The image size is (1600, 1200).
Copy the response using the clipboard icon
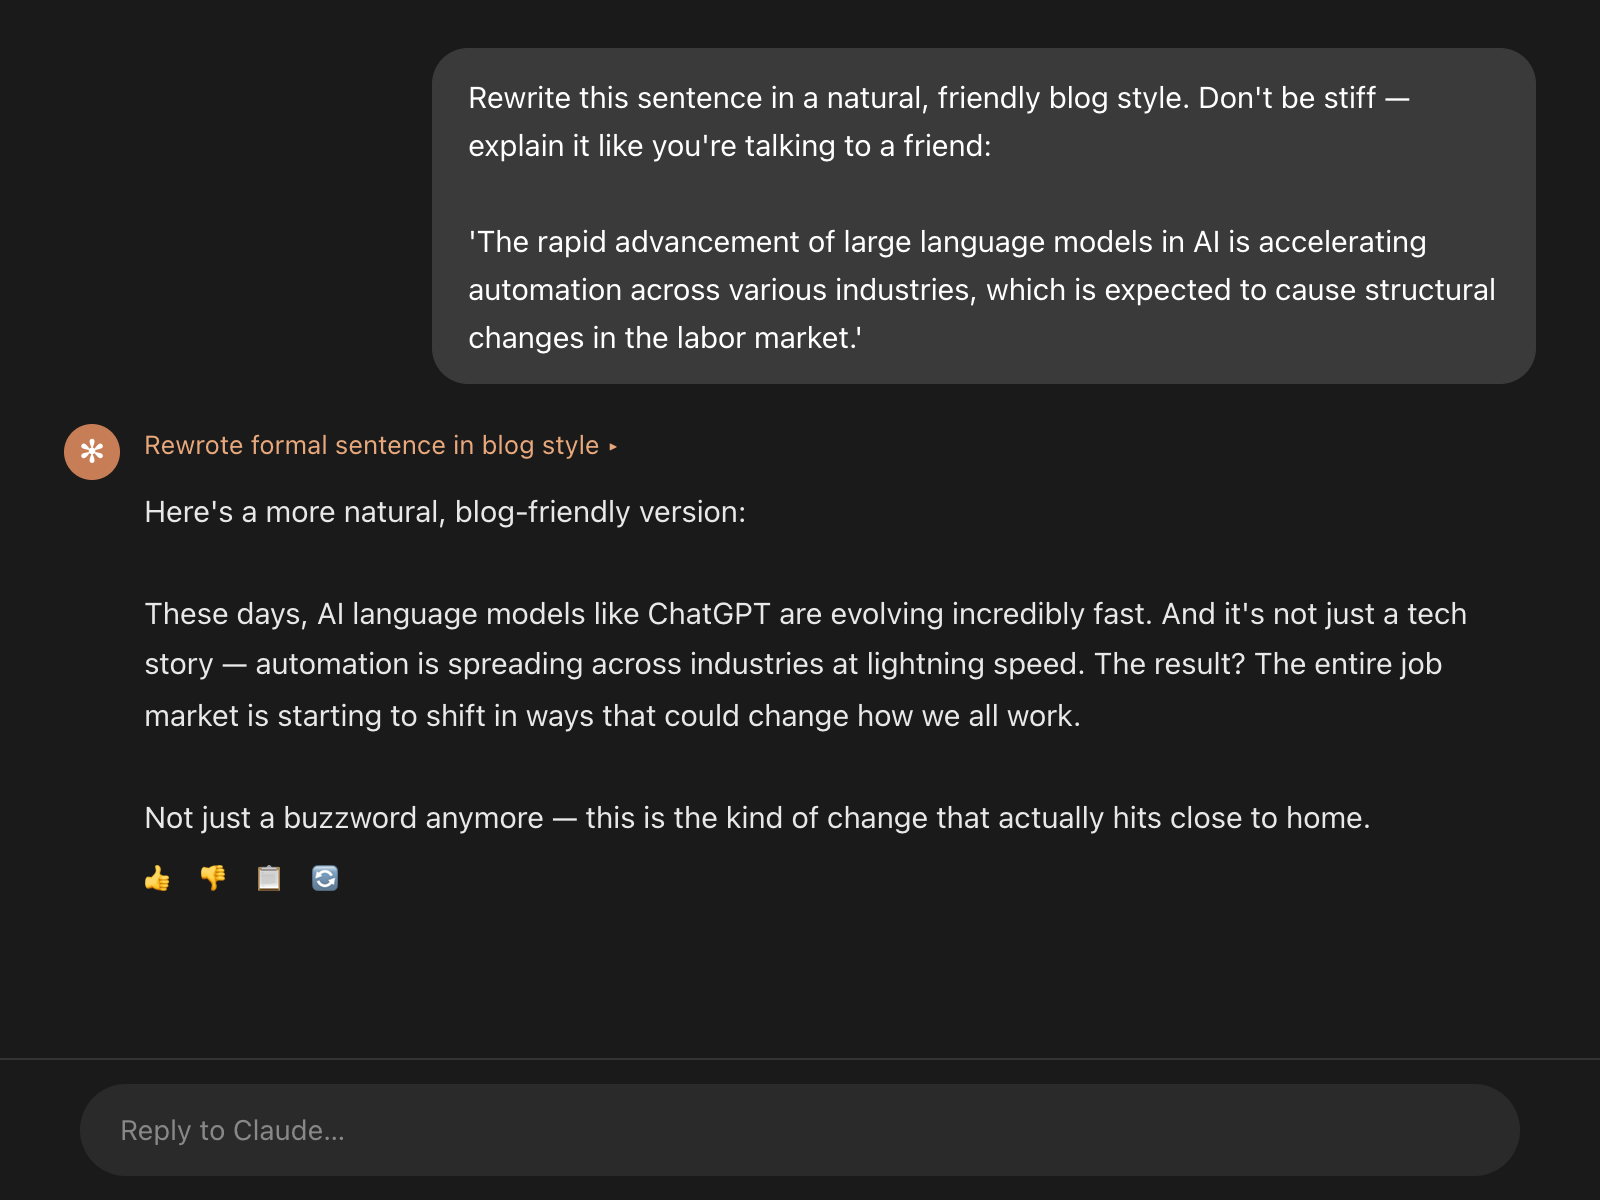(268, 877)
